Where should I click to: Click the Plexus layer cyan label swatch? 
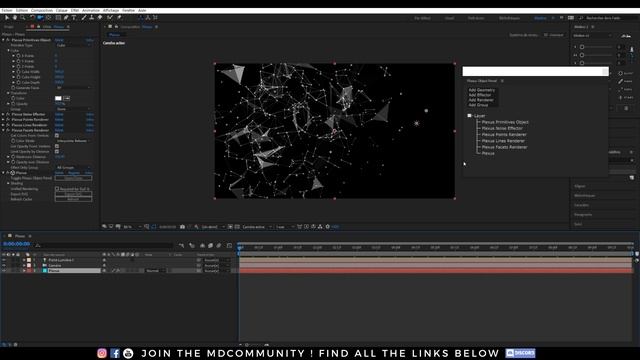coord(45,271)
